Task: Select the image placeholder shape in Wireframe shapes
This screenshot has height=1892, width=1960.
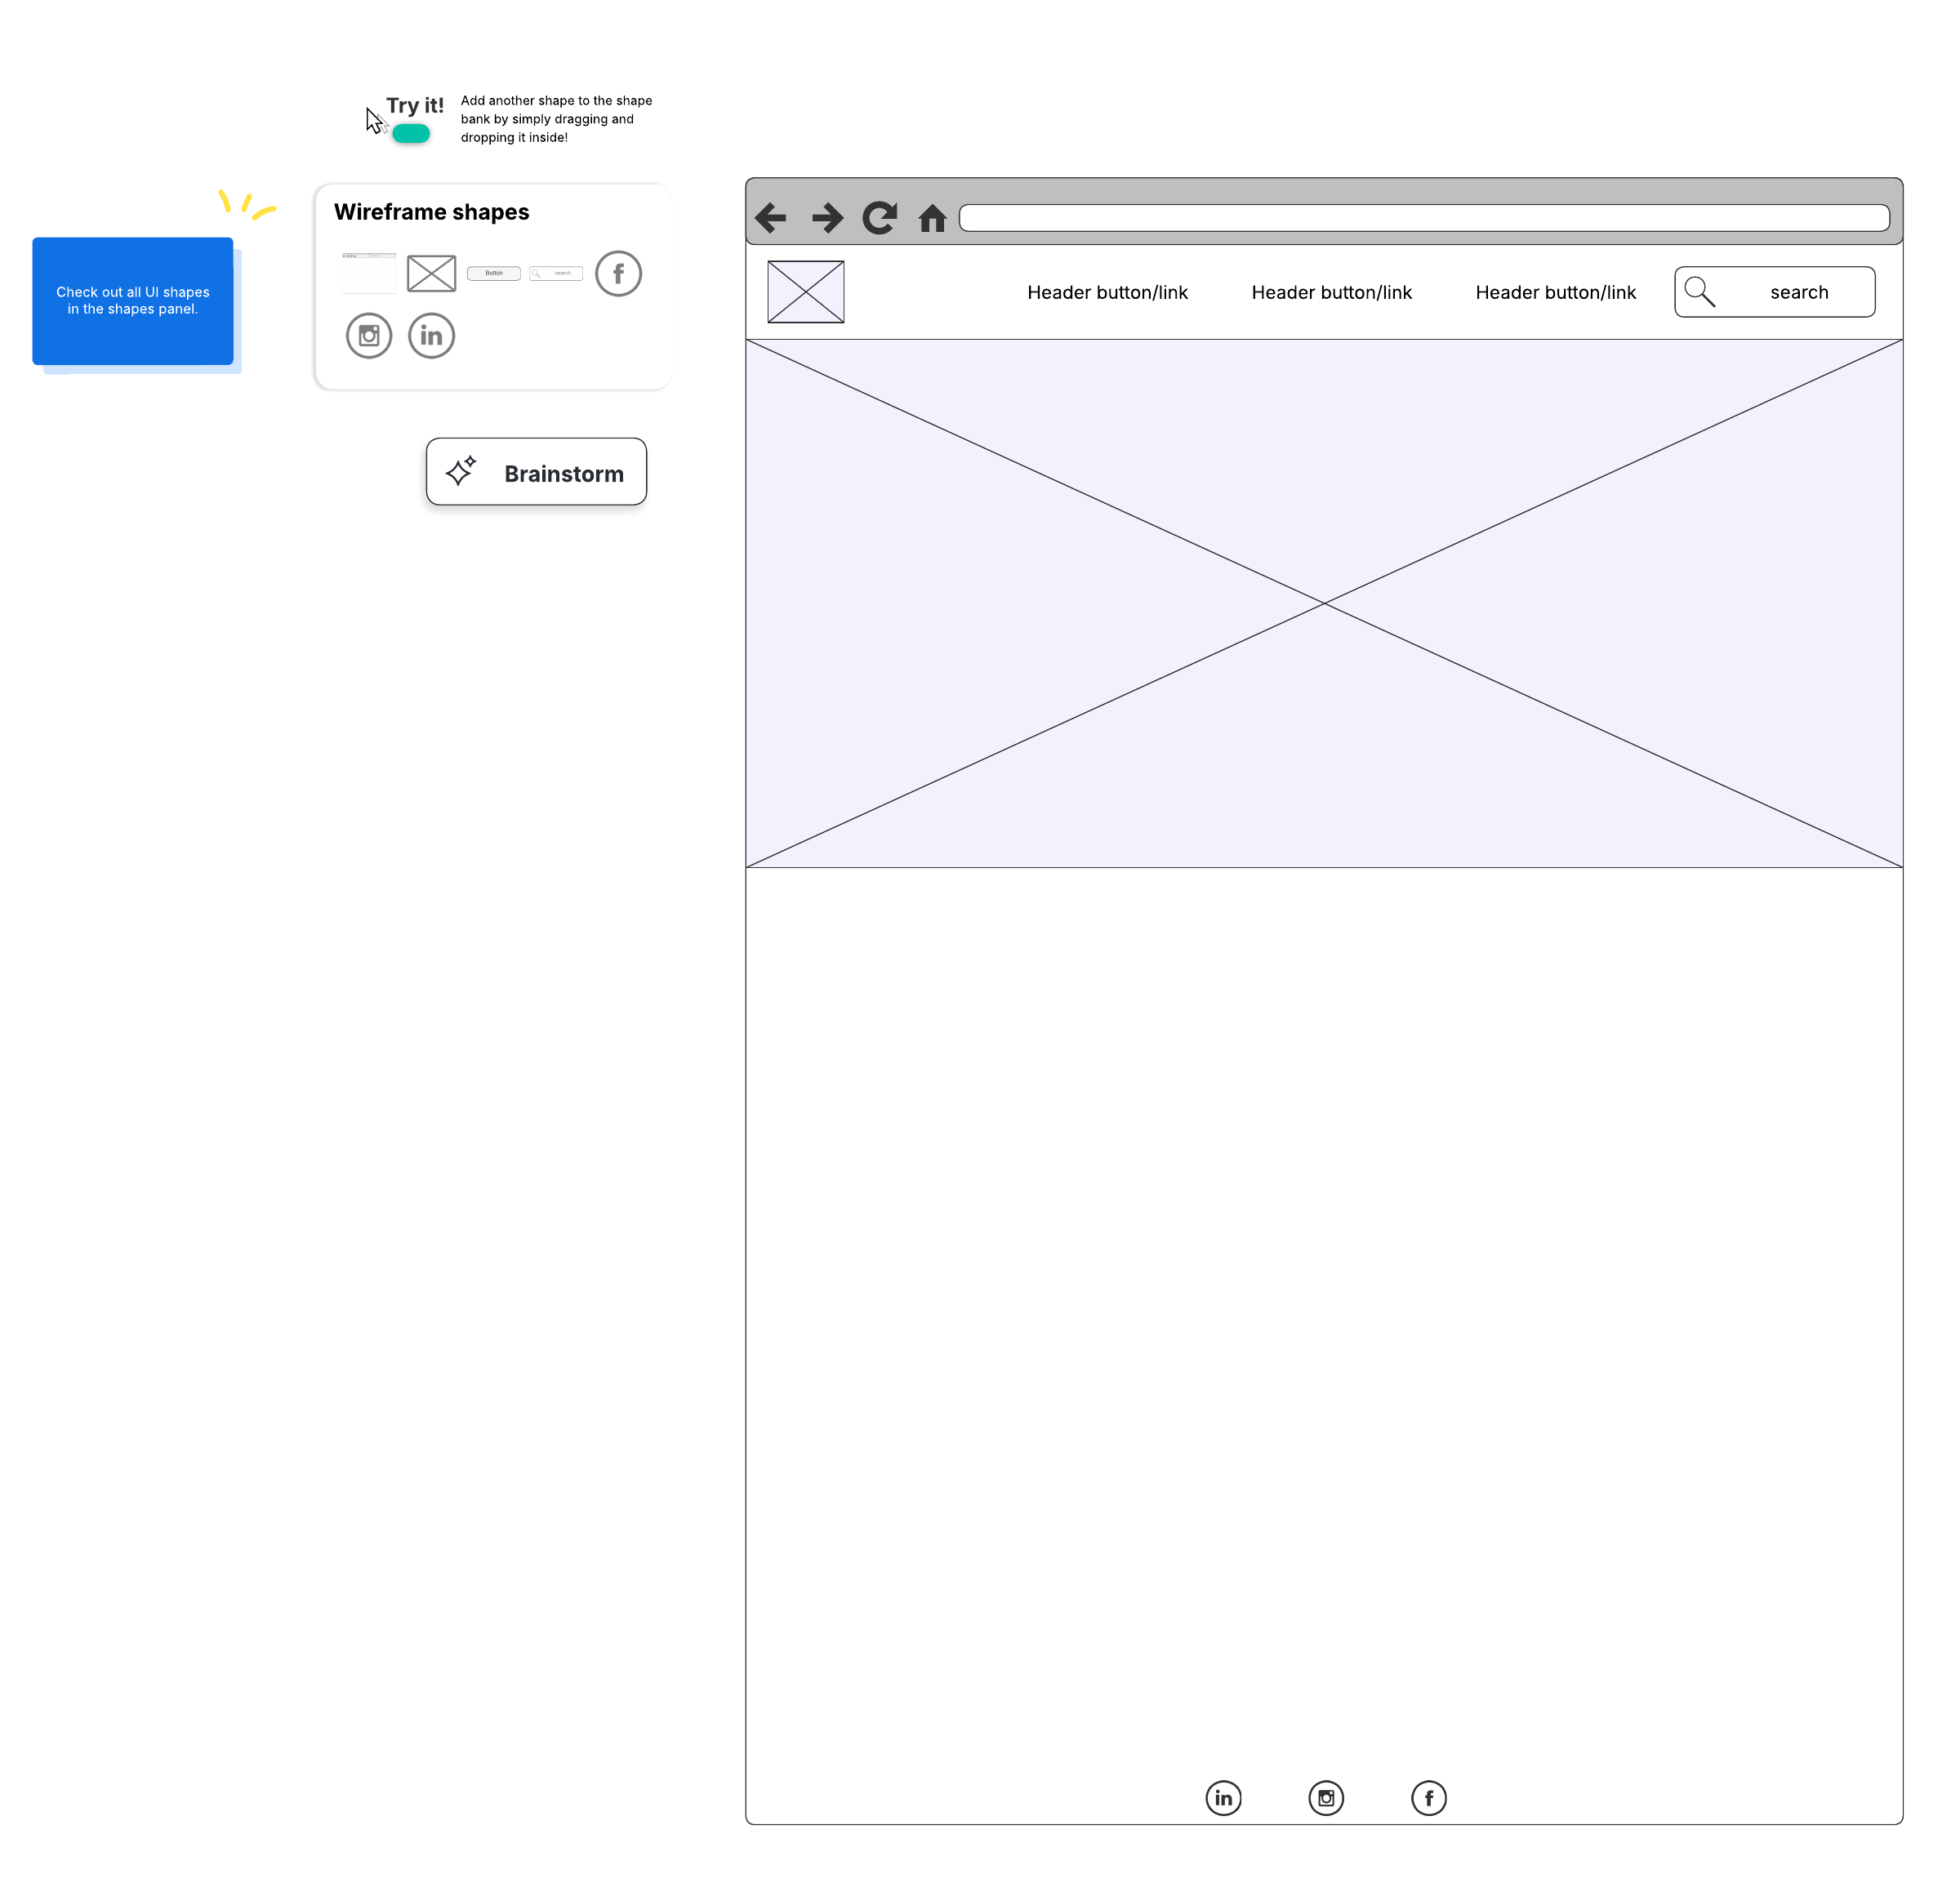Action: (431, 273)
